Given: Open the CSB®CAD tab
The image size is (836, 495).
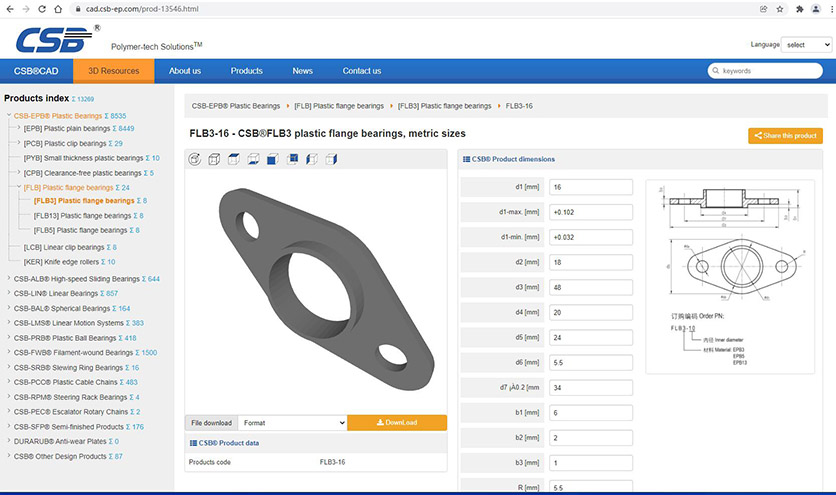Looking at the screenshot, I should 36,71.
